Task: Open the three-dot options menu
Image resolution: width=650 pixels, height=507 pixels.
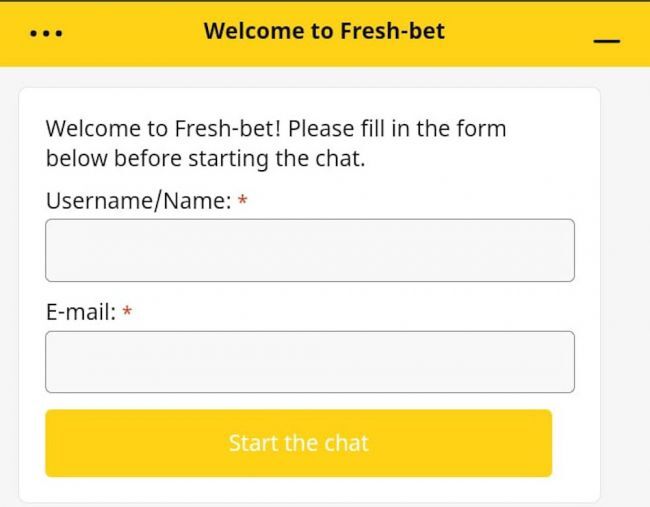Action: pyautogui.click(x=46, y=32)
